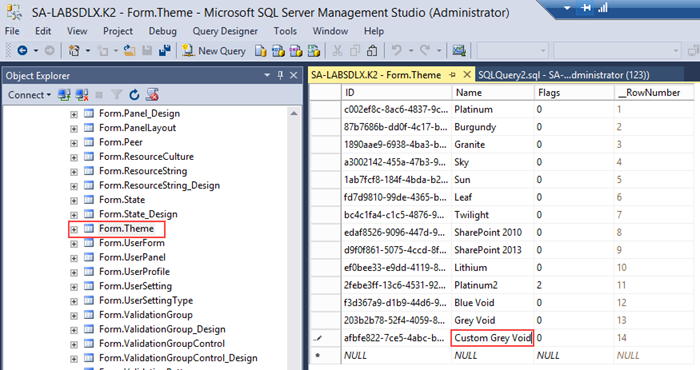This screenshot has width=700, height=370.
Task: Open the Query Designer menu
Action: [225, 31]
